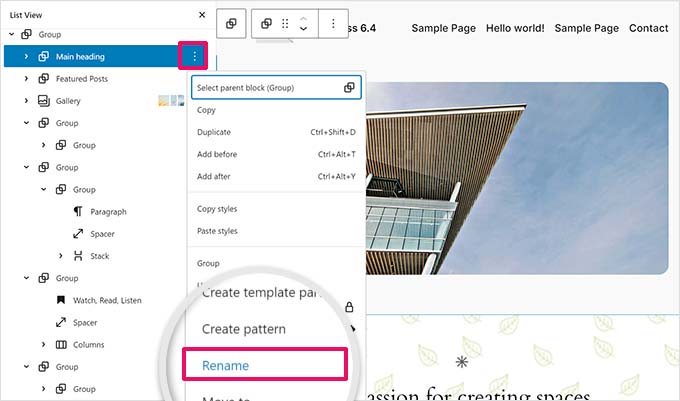Choose Rename from the context menu
The height and width of the screenshot is (401, 680).
click(x=226, y=365)
